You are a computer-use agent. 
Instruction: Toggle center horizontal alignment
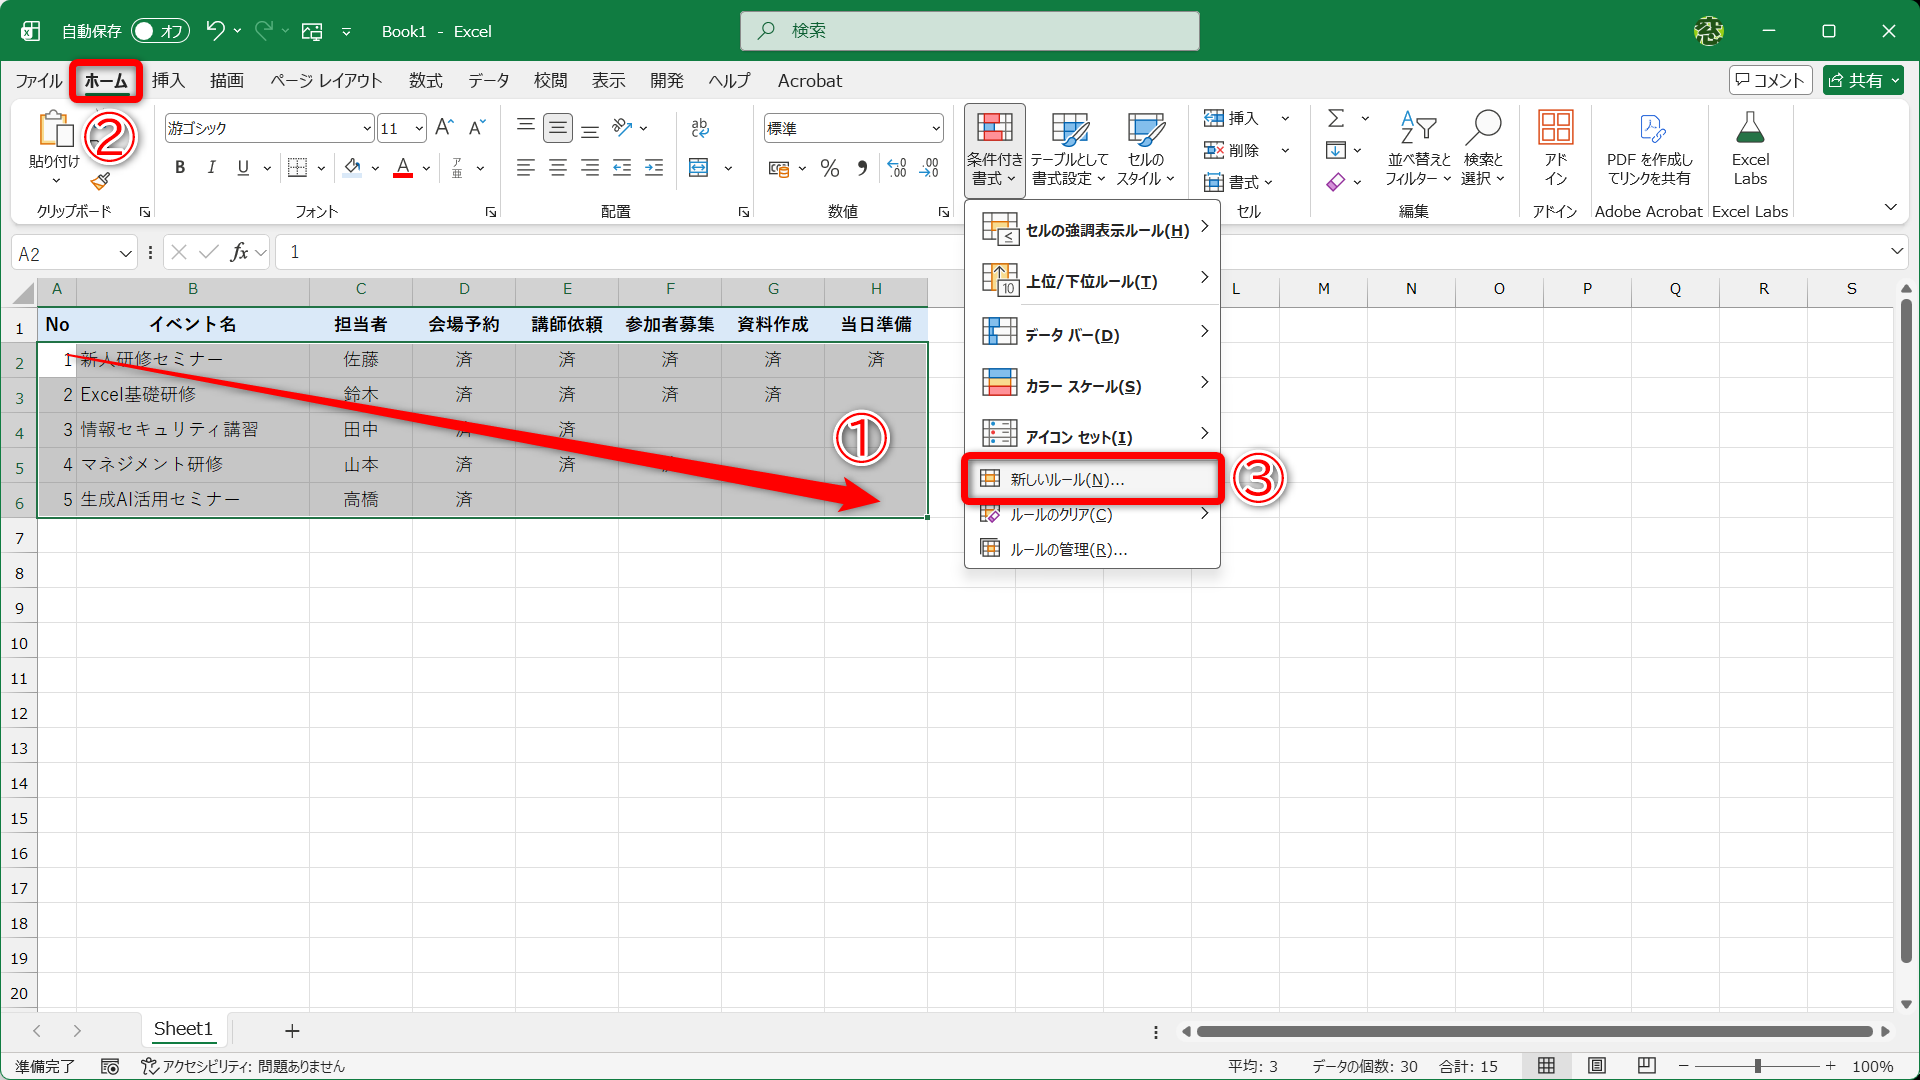click(x=558, y=168)
